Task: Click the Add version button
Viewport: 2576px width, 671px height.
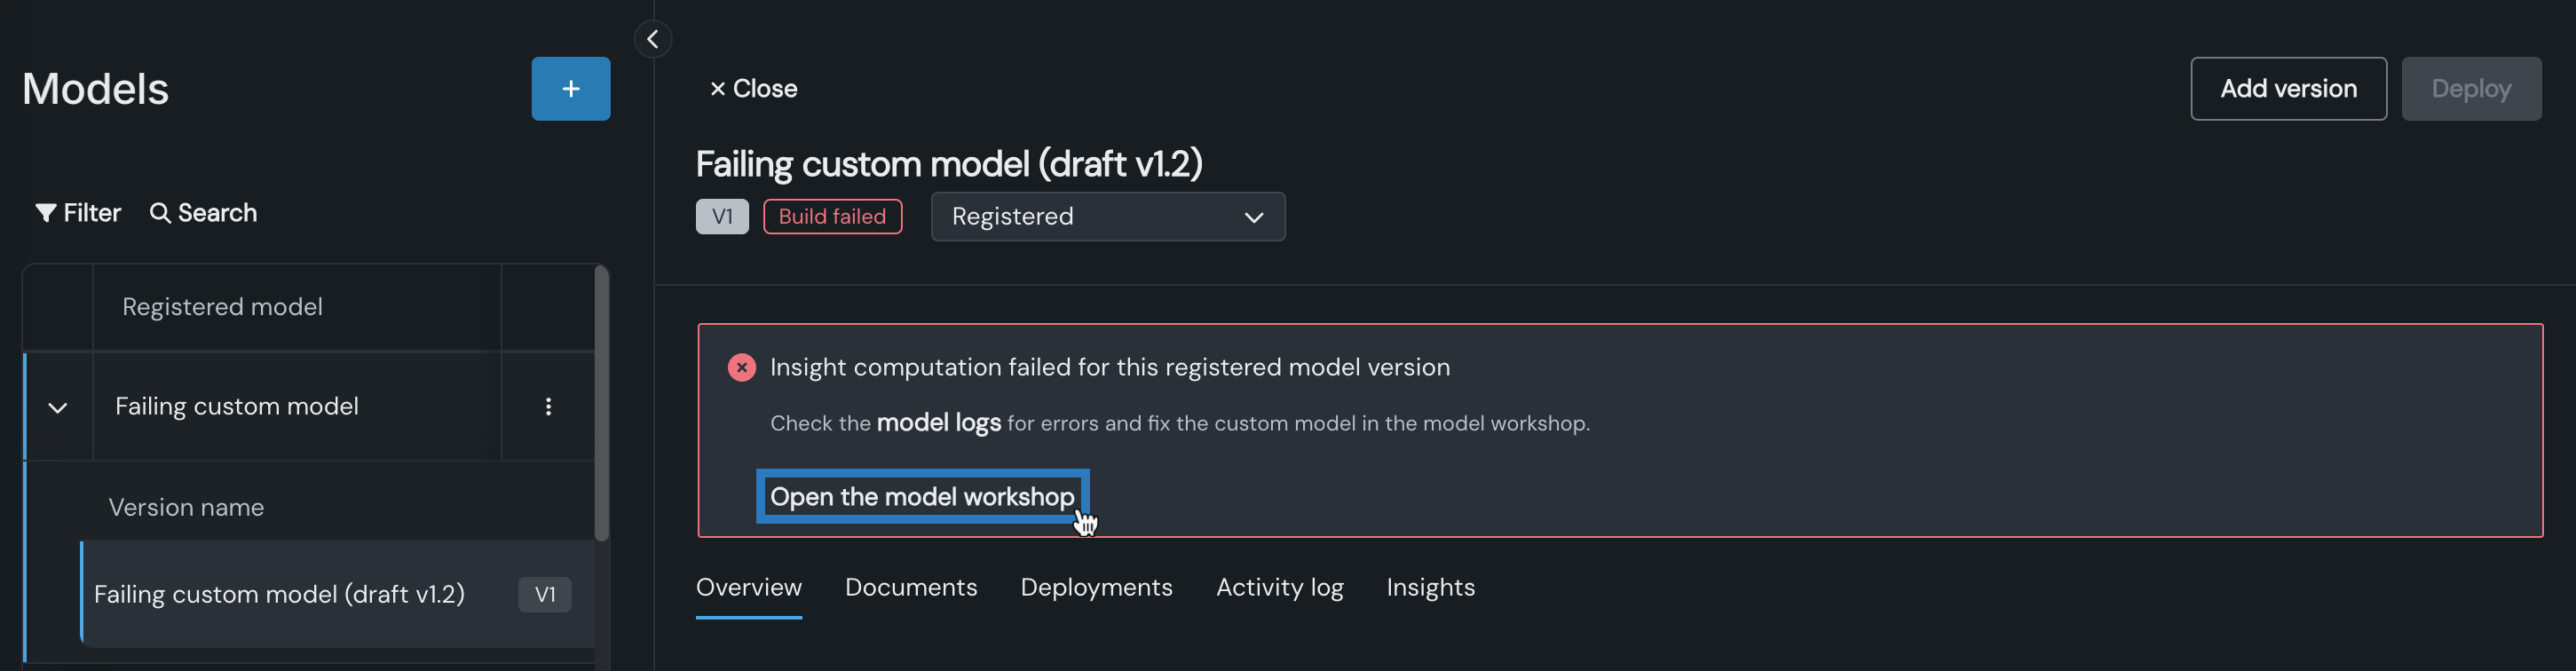Action: click(x=2287, y=89)
